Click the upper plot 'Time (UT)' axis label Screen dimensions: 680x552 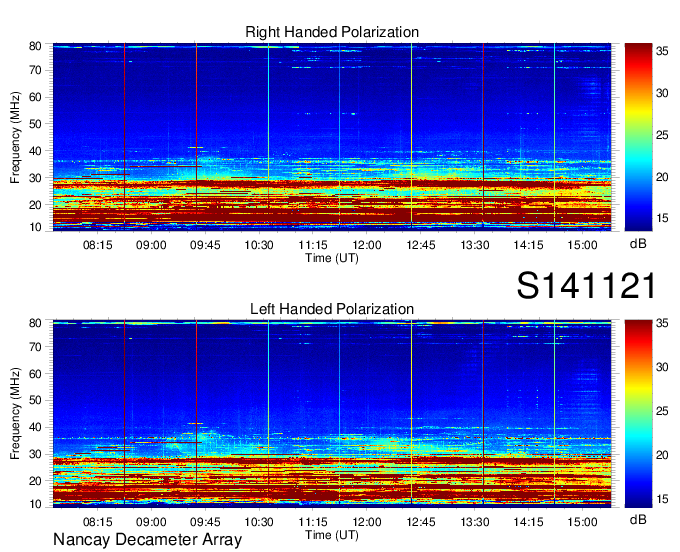point(332,258)
